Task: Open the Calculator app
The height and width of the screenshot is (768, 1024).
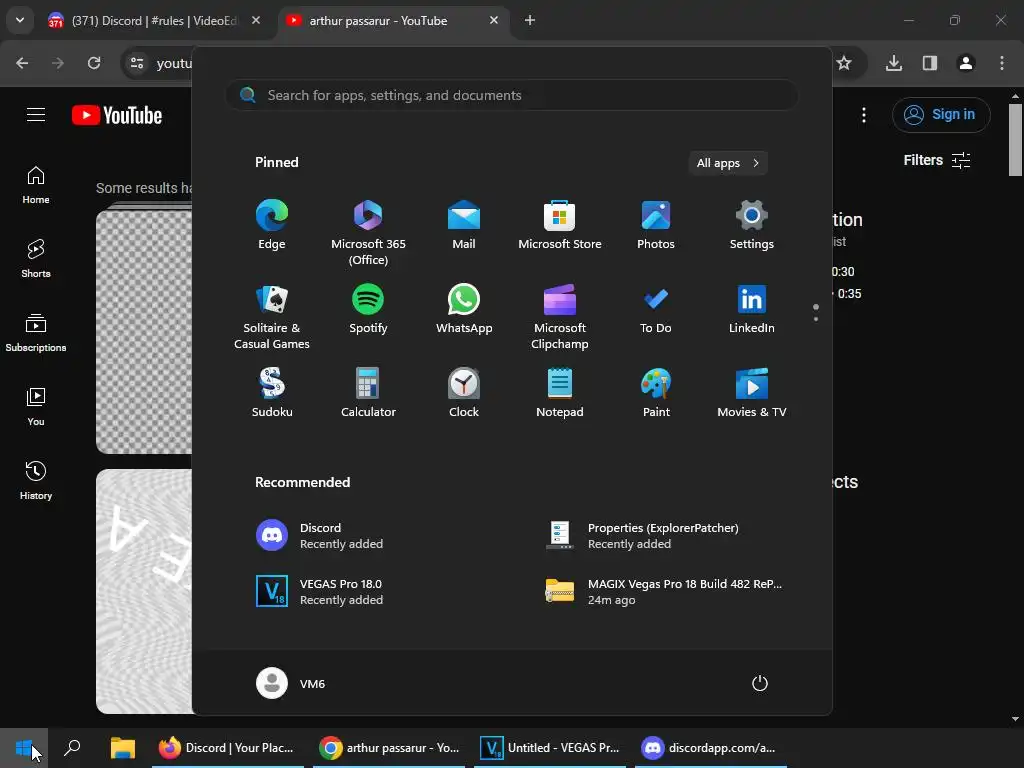Action: click(368, 393)
